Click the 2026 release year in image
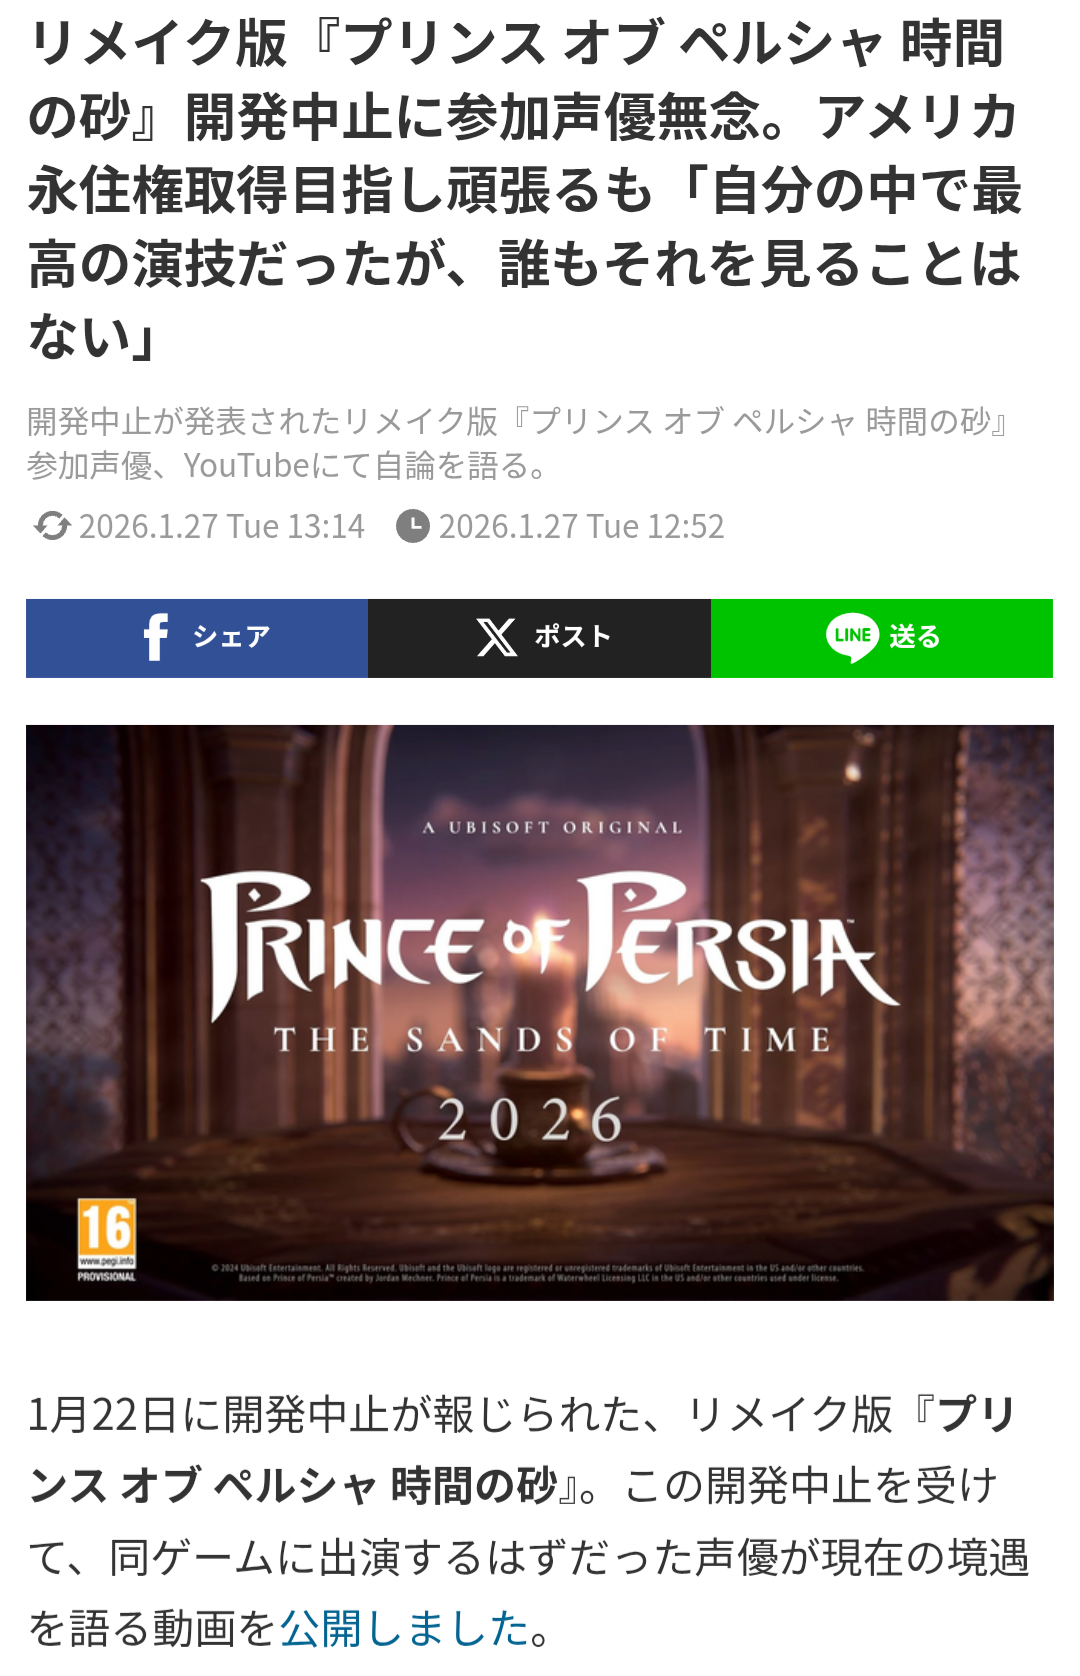Screen dimensions: 1080x1676 (530, 1120)
